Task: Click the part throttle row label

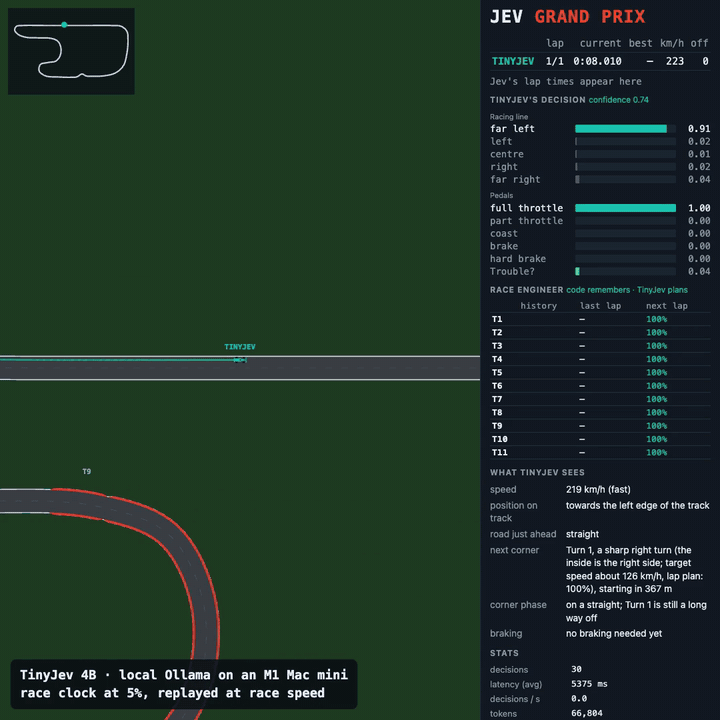Action: tap(526, 221)
